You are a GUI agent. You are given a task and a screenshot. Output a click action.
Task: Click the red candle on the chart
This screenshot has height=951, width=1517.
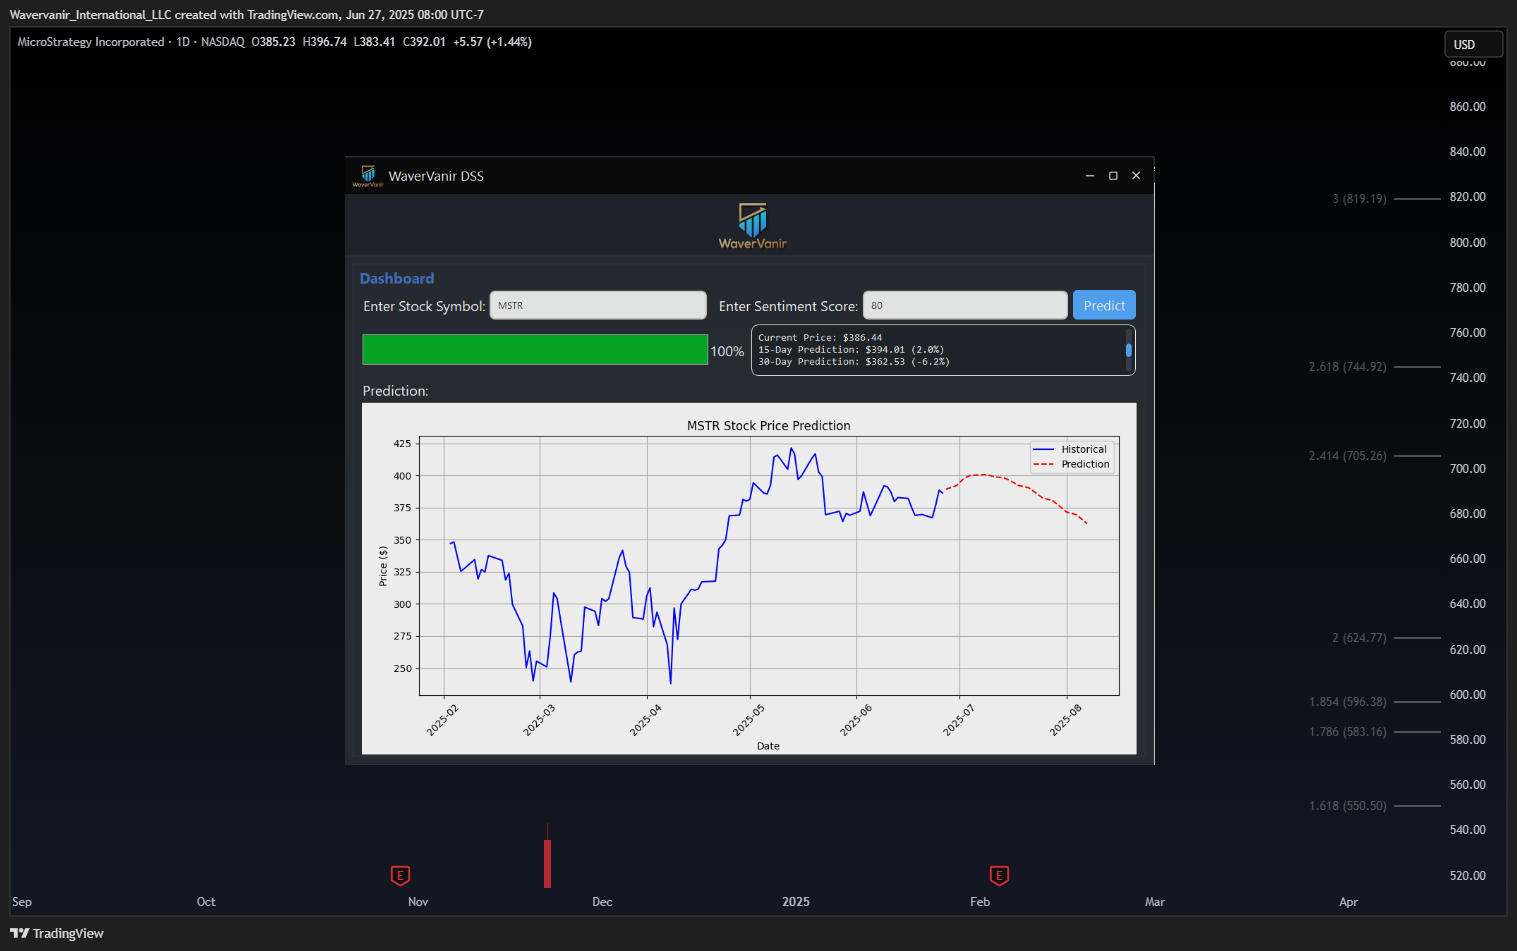547,862
